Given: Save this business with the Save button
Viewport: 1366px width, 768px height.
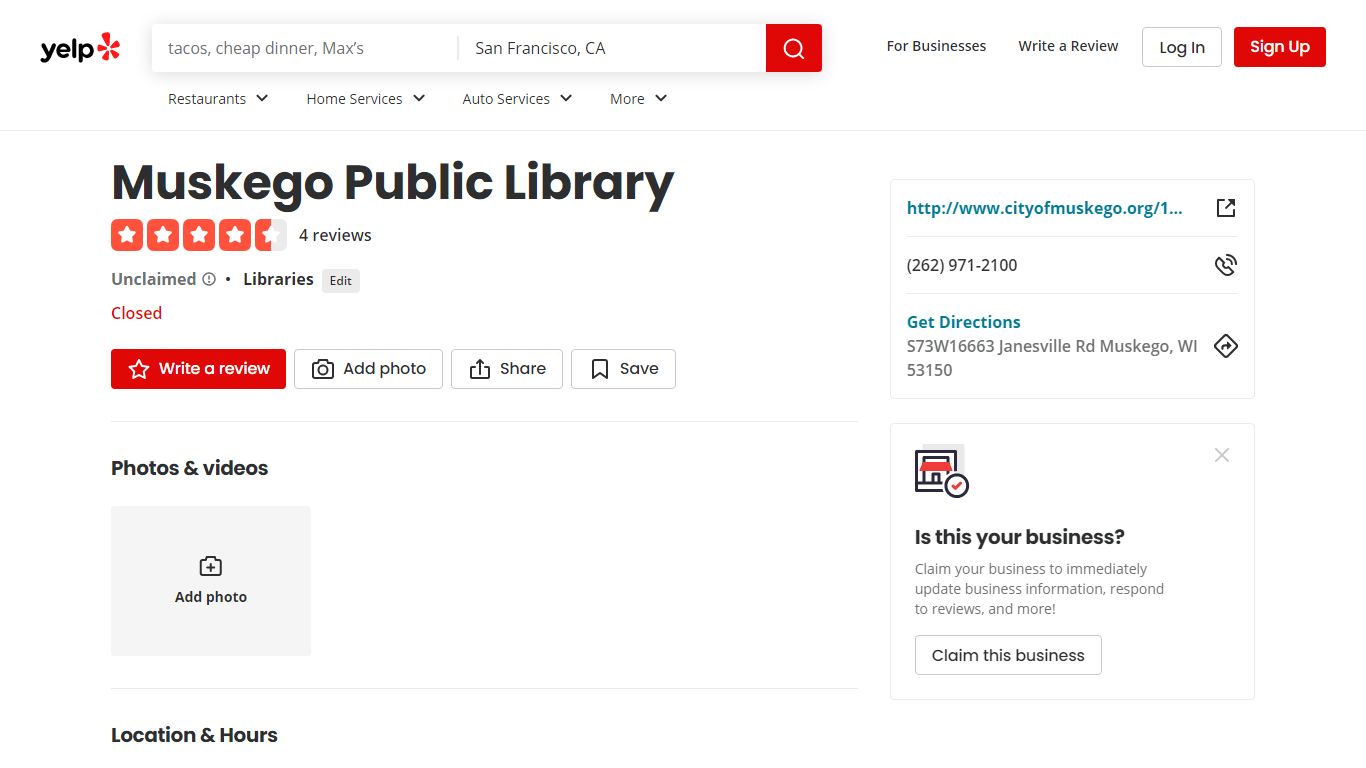Looking at the screenshot, I should point(623,369).
